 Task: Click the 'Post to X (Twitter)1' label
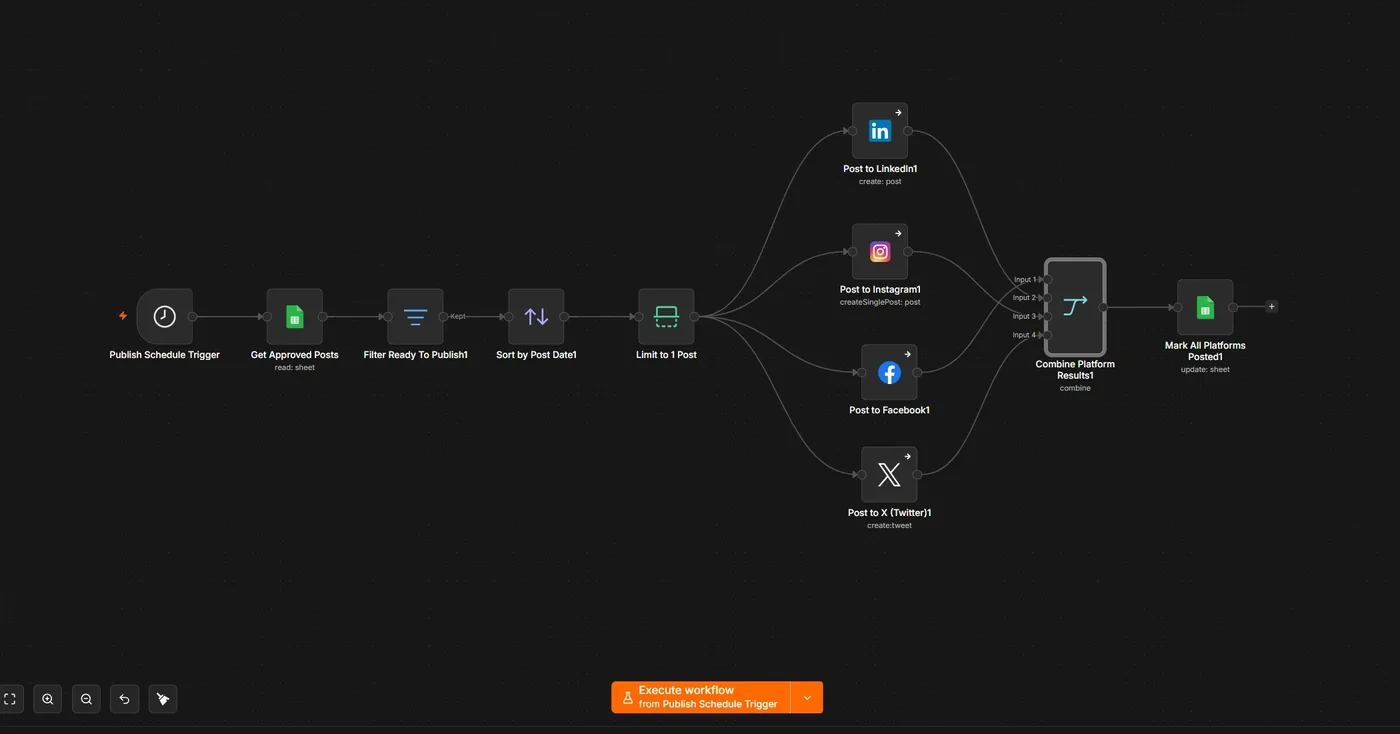click(x=889, y=513)
